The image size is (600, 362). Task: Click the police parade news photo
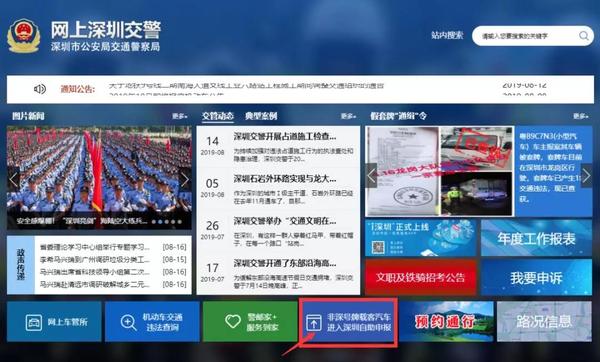(99, 178)
